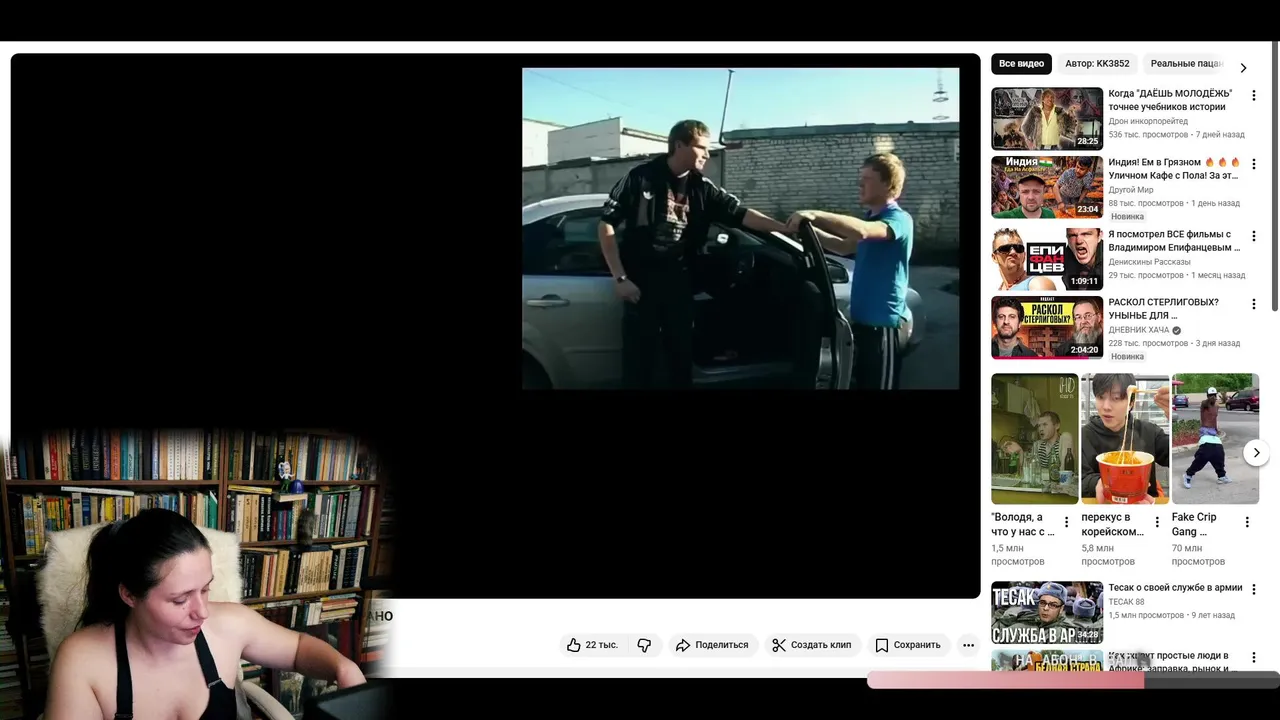This screenshot has width=1280, height=720.
Task: Open Дрон инкорпорейтед channel name
Action: click(1148, 121)
